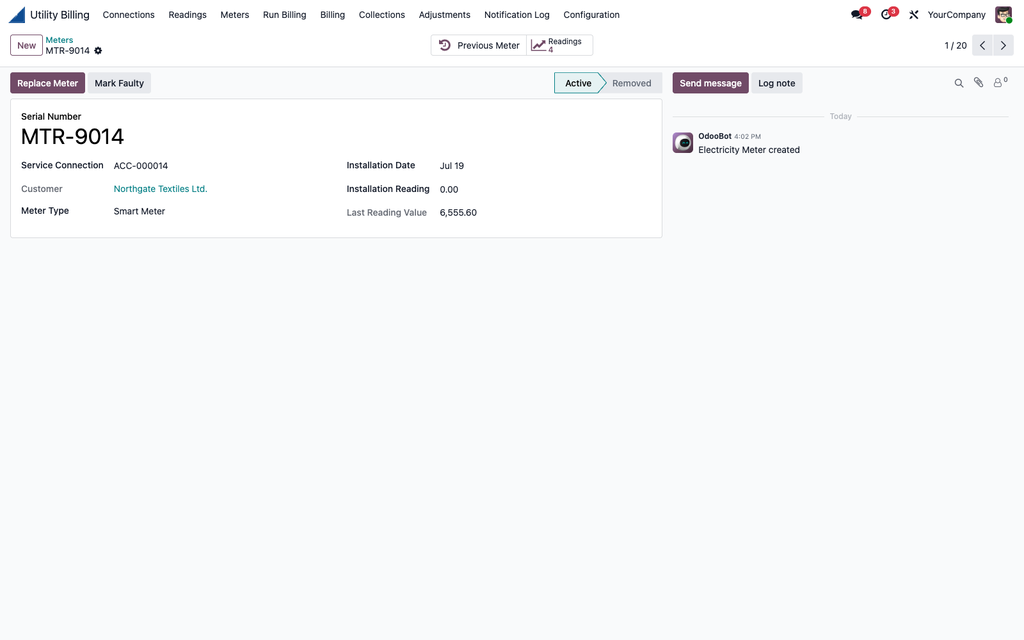Open the Collections menu

click(382, 14)
